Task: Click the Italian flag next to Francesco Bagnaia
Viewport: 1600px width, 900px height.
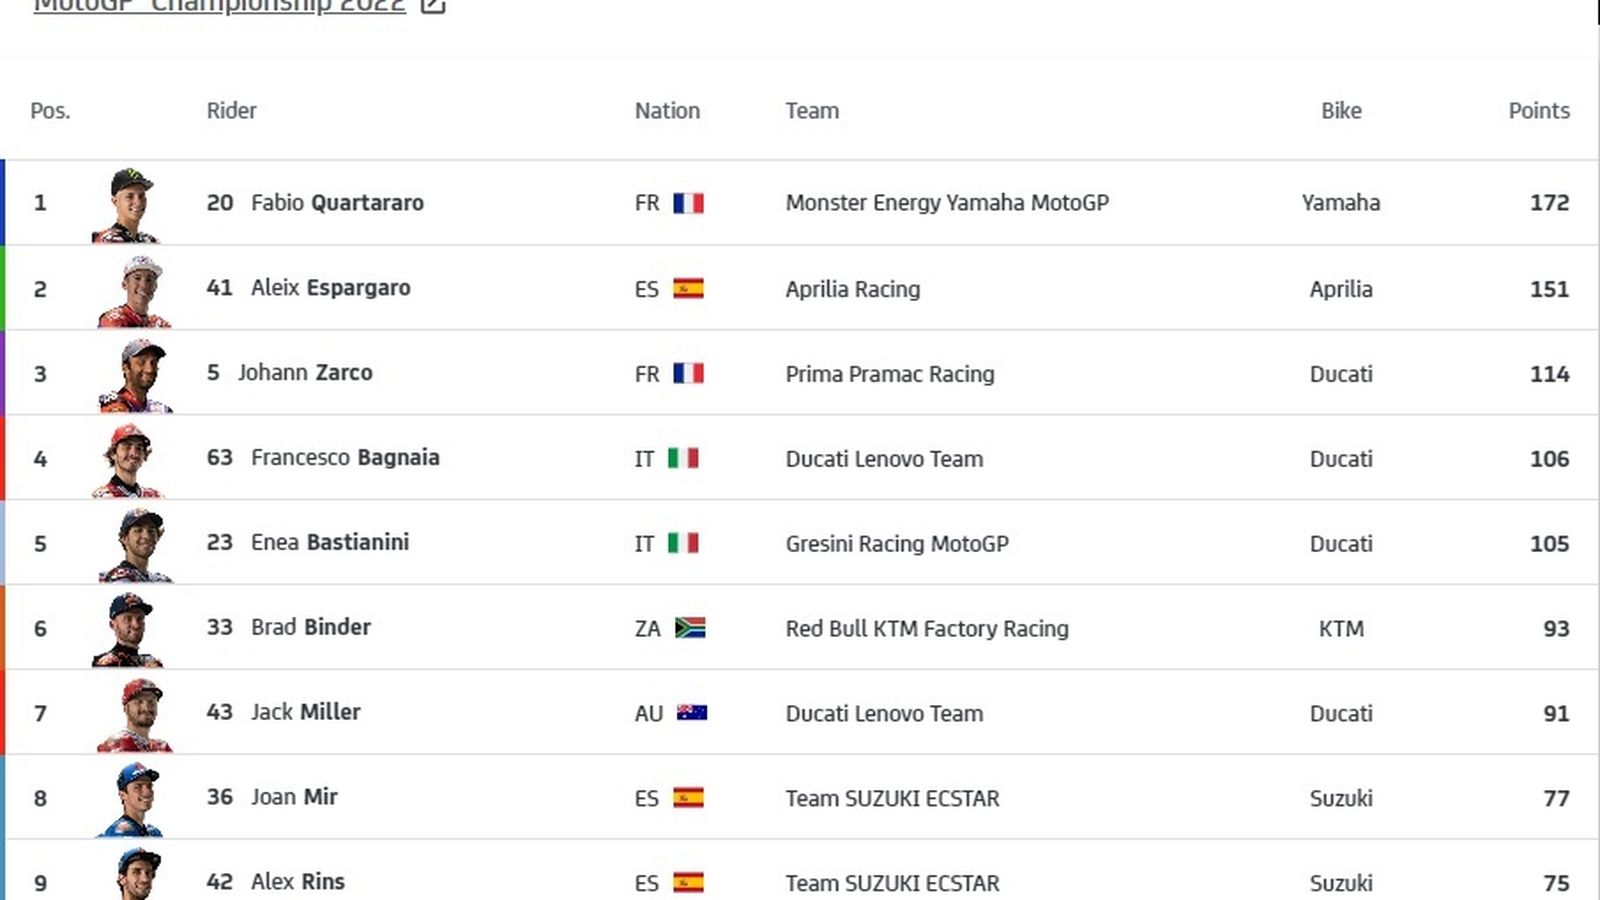Action: click(x=686, y=458)
